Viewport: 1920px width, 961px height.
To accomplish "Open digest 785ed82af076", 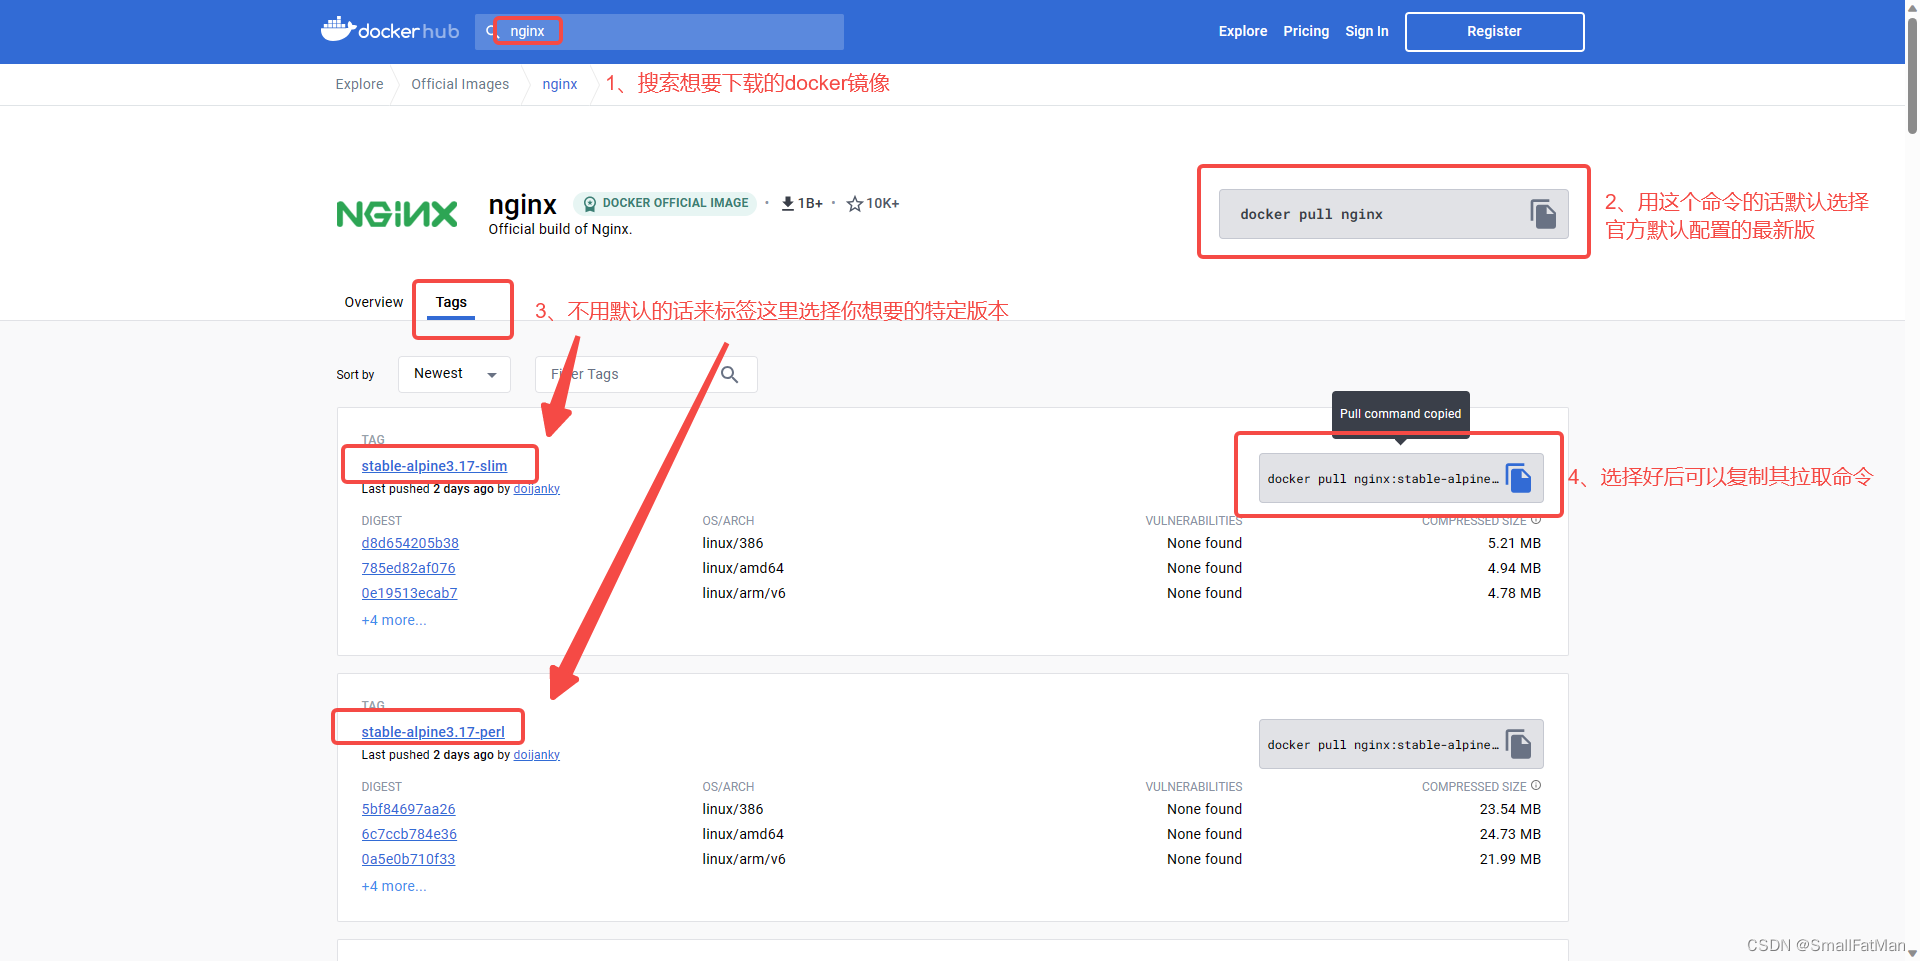I will [x=408, y=568].
